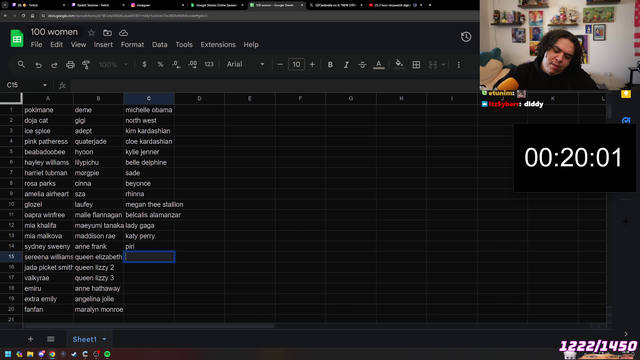Star the 100 women document
The height and width of the screenshot is (360, 640).
(x=91, y=33)
